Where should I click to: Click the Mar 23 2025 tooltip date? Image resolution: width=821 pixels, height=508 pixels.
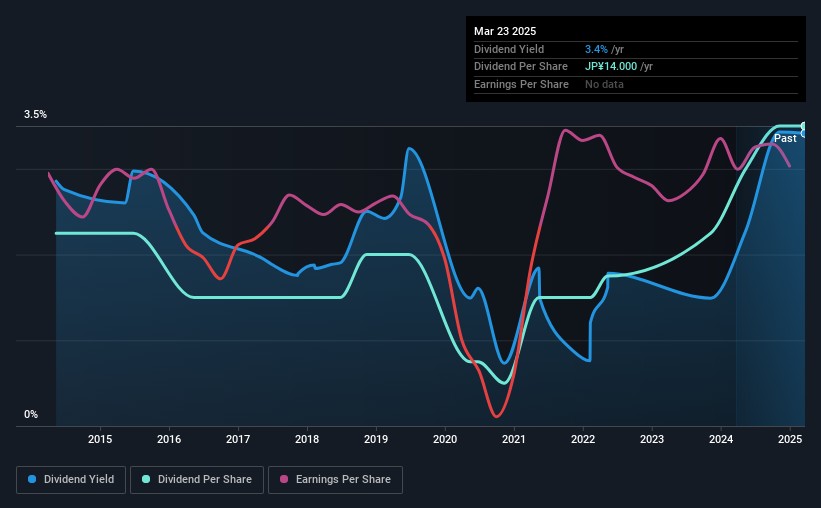click(505, 30)
